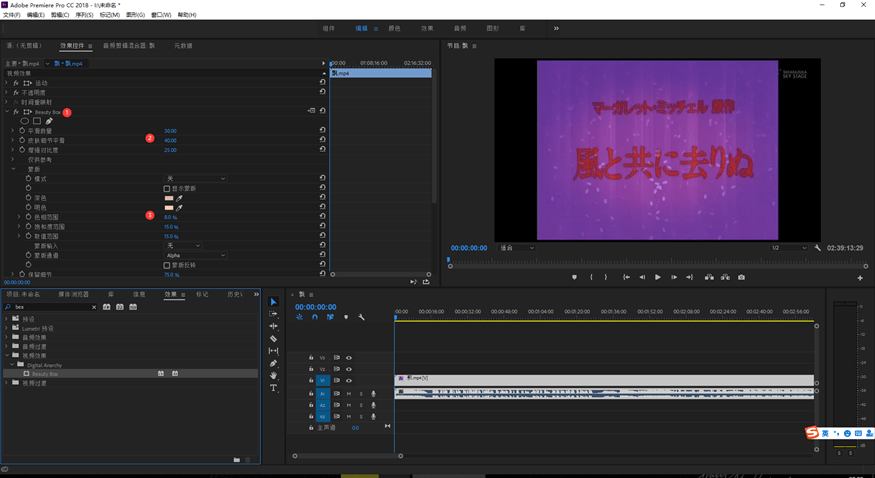Image resolution: width=875 pixels, height=478 pixels.
Task: Select the Razor tool in the tools panel
Action: tap(273, 339)
